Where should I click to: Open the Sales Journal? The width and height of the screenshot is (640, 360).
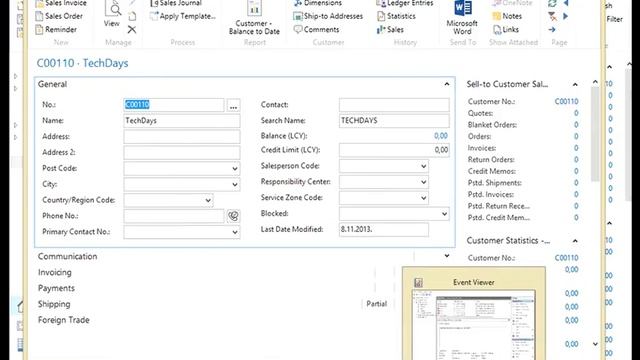point(176,3)
